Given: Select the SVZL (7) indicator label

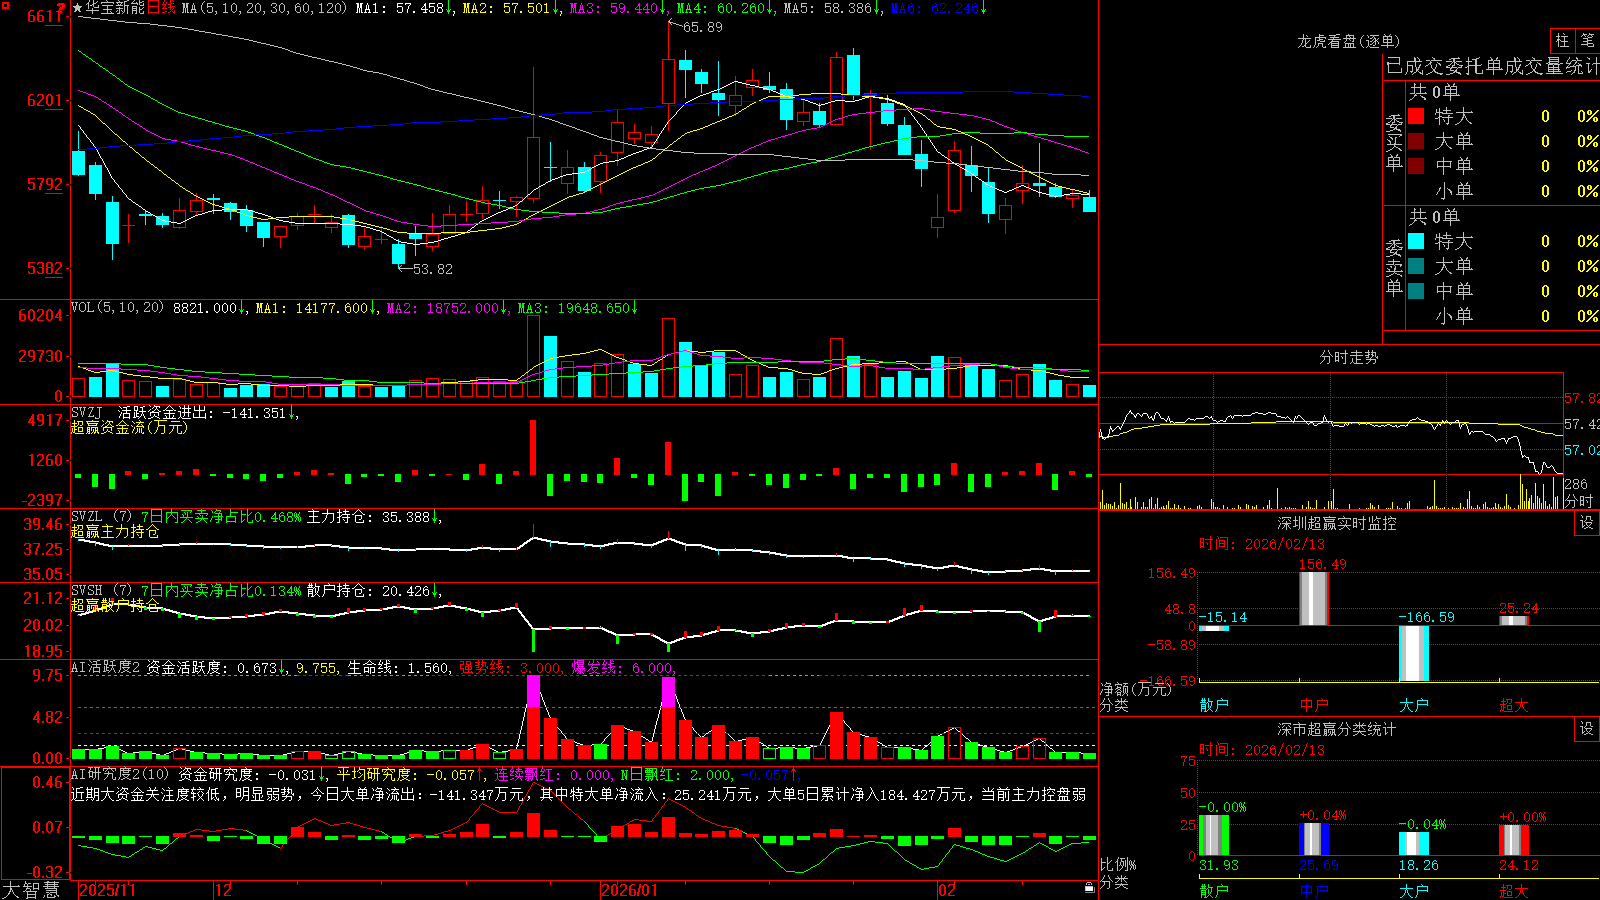Looking at the screenshot, I should click(x=101, y=517).
